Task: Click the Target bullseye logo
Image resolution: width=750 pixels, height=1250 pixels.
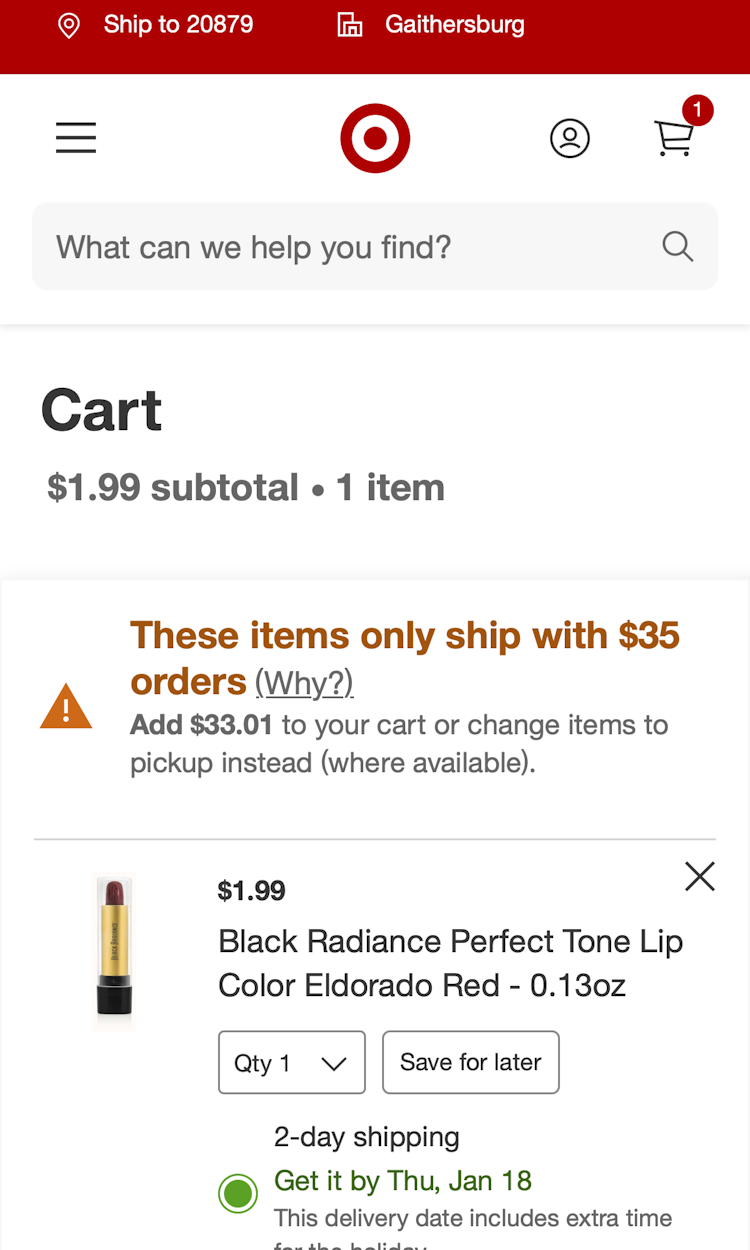Action: 375,138
